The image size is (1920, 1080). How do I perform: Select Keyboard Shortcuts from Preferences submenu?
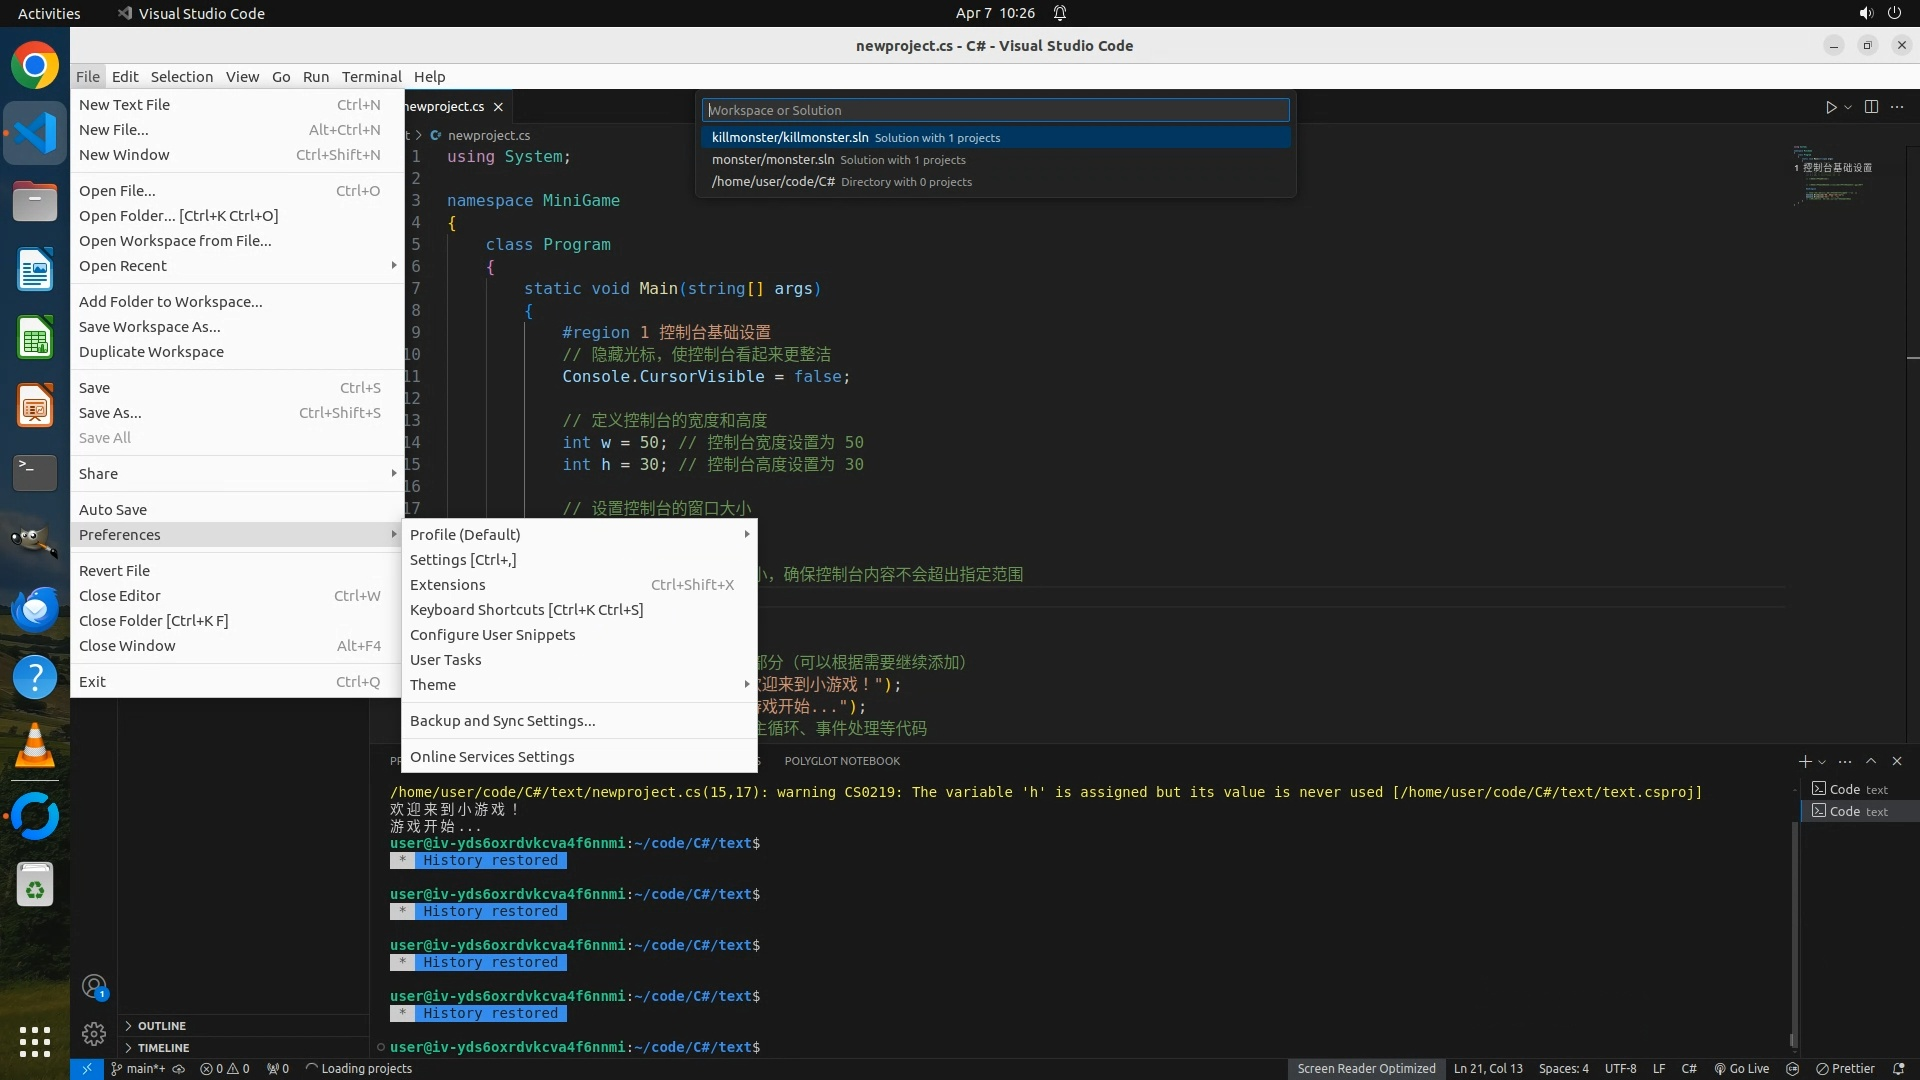pyautogui.click(x=526, y=609)
